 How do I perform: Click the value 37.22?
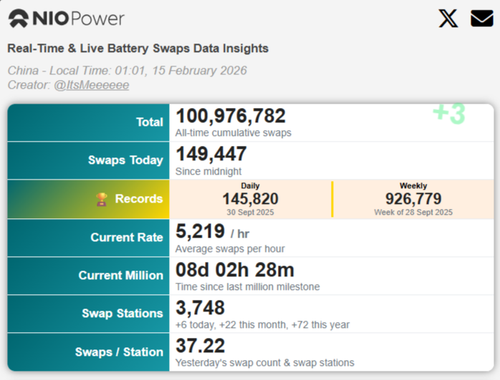(200, 346)
